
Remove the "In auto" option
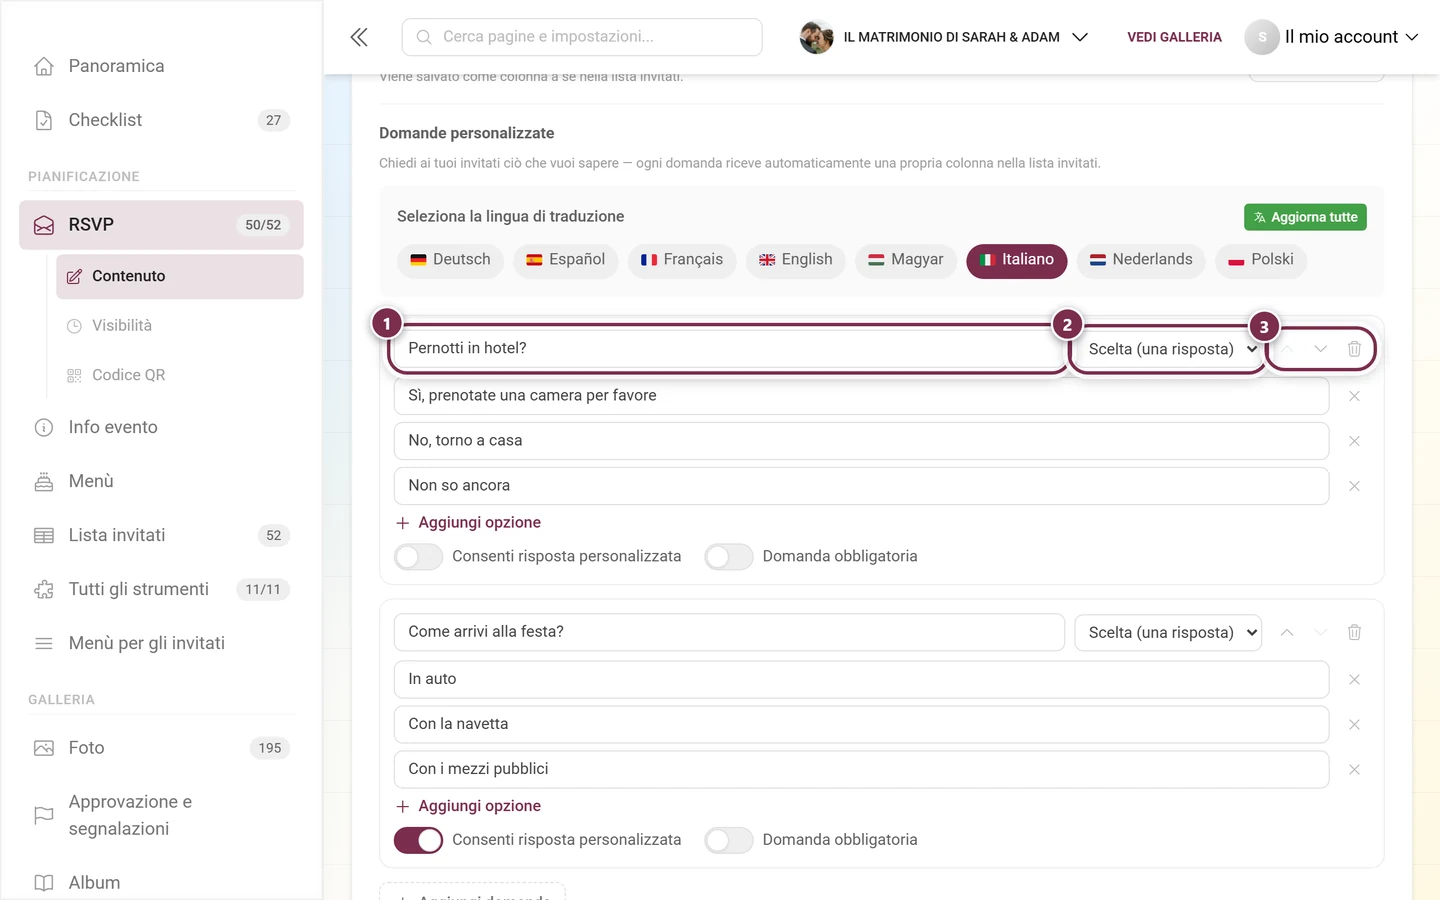click(x=1354, y=680)
